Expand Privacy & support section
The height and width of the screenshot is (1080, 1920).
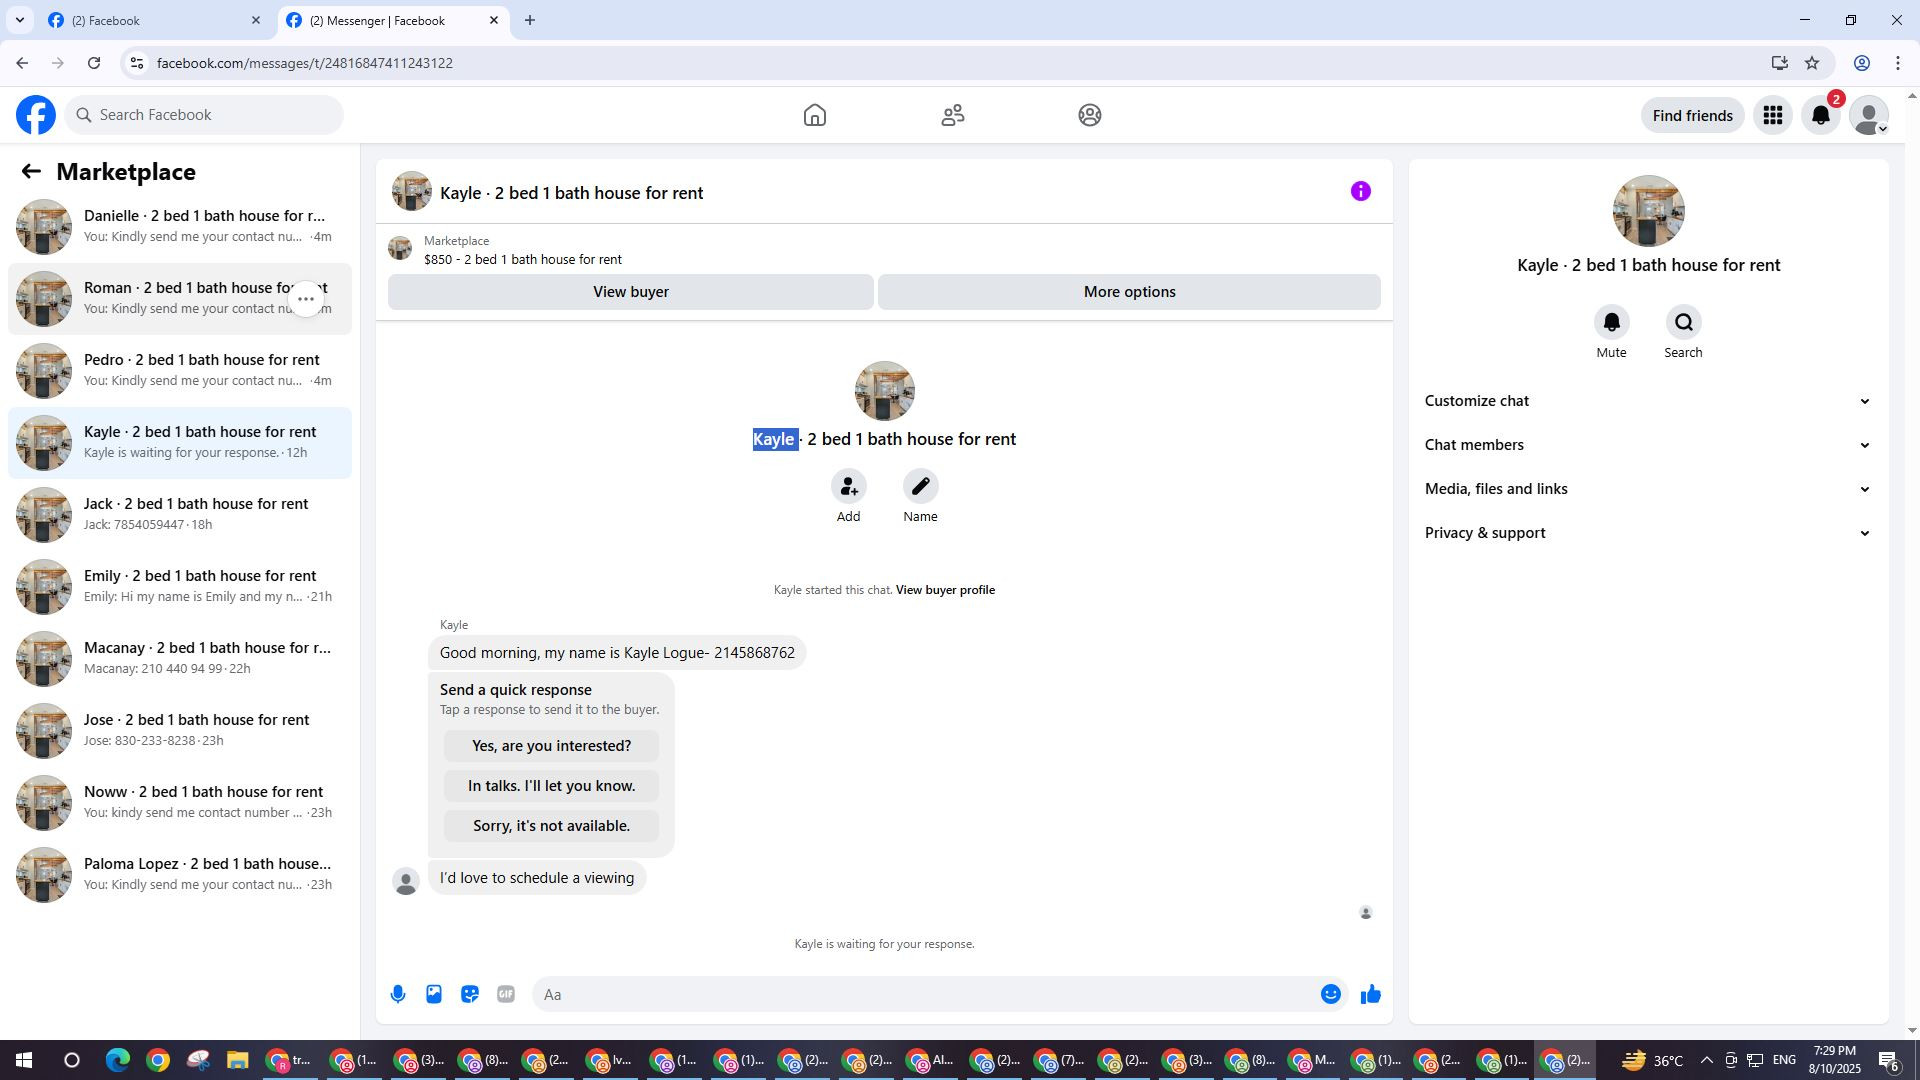tap(1647, 533)
